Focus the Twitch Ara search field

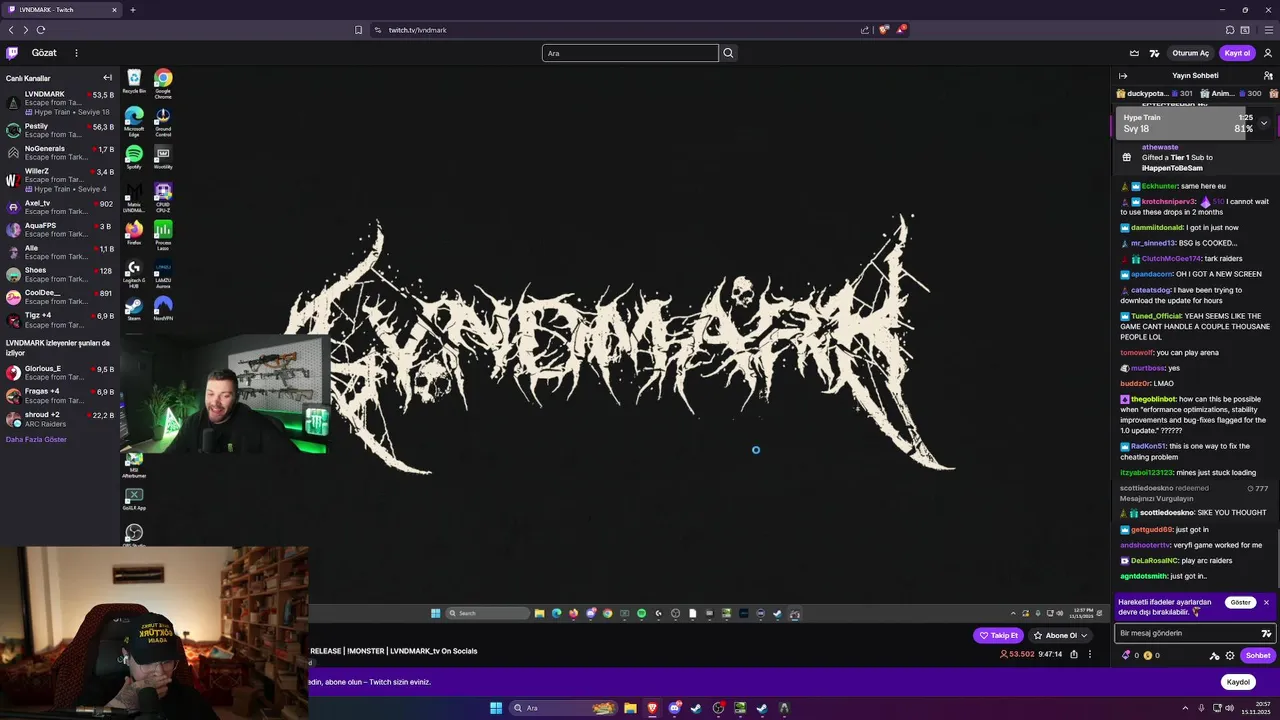tap(630, 53)
